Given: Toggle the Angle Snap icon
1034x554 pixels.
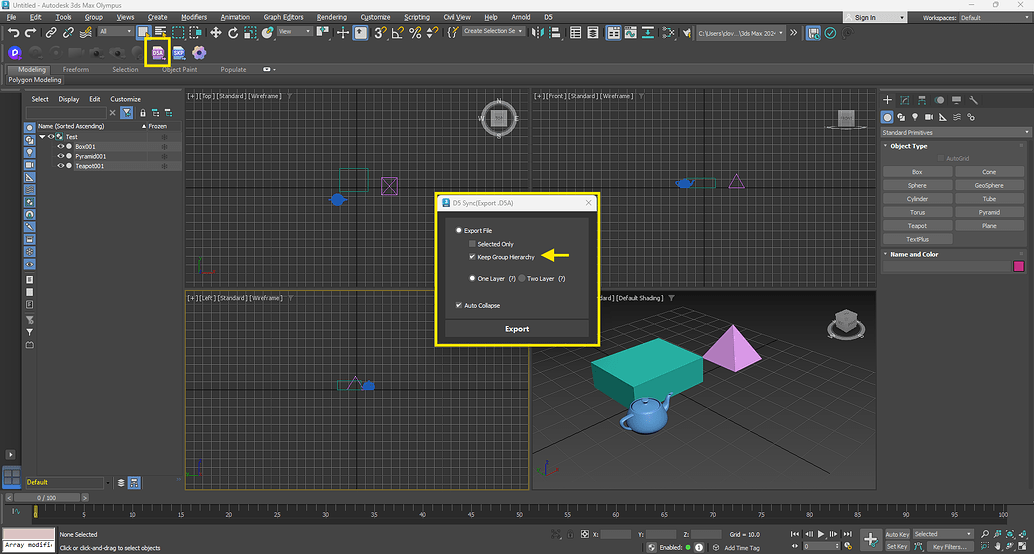Looking at the screenshot, I should [398, 32].
